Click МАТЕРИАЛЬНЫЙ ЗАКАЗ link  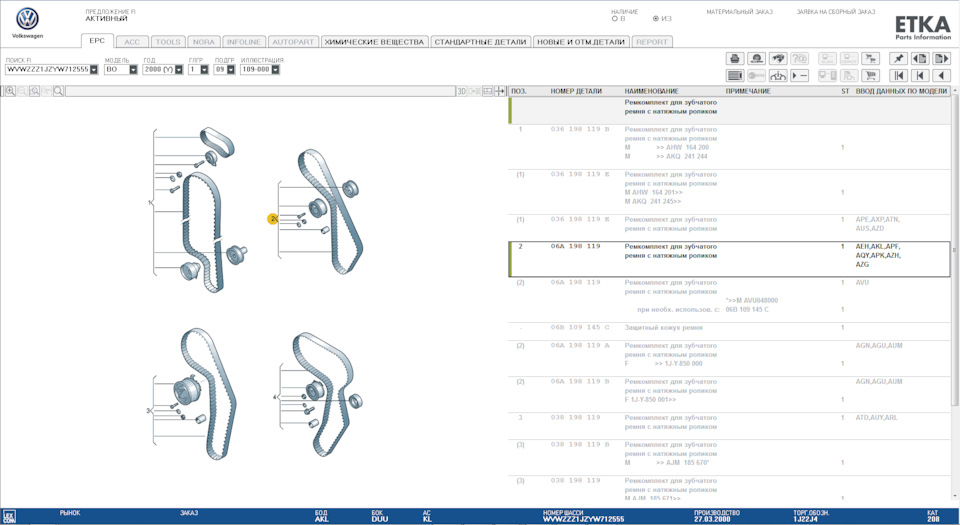pos(739,12)
